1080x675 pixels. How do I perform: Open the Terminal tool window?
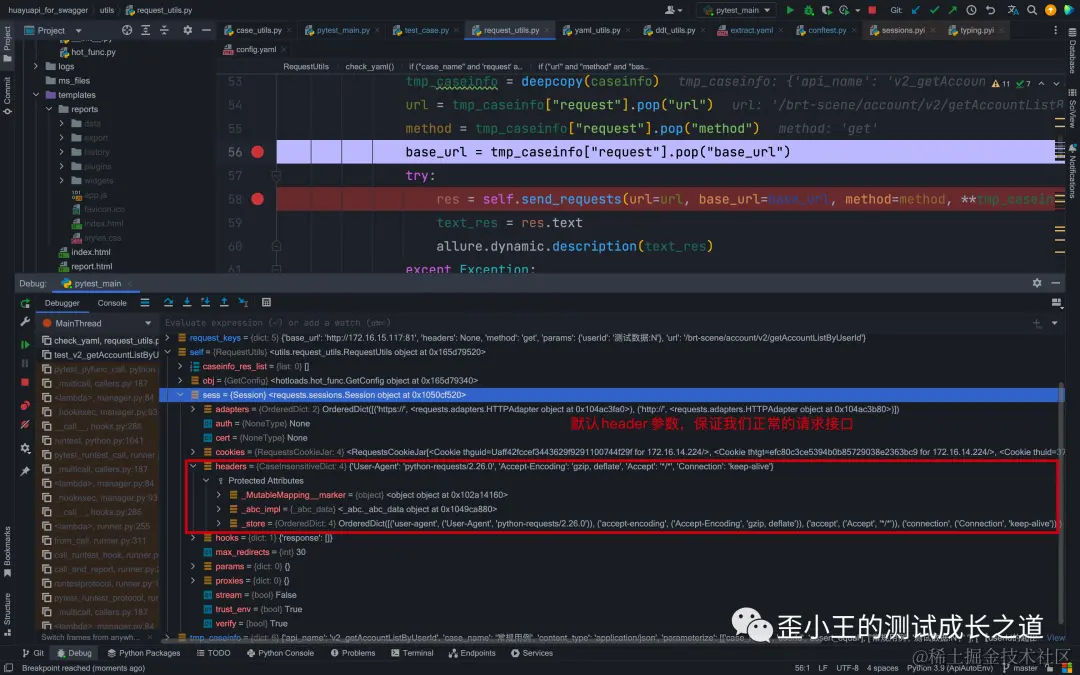pyautogui.click(x=412, y=653)
